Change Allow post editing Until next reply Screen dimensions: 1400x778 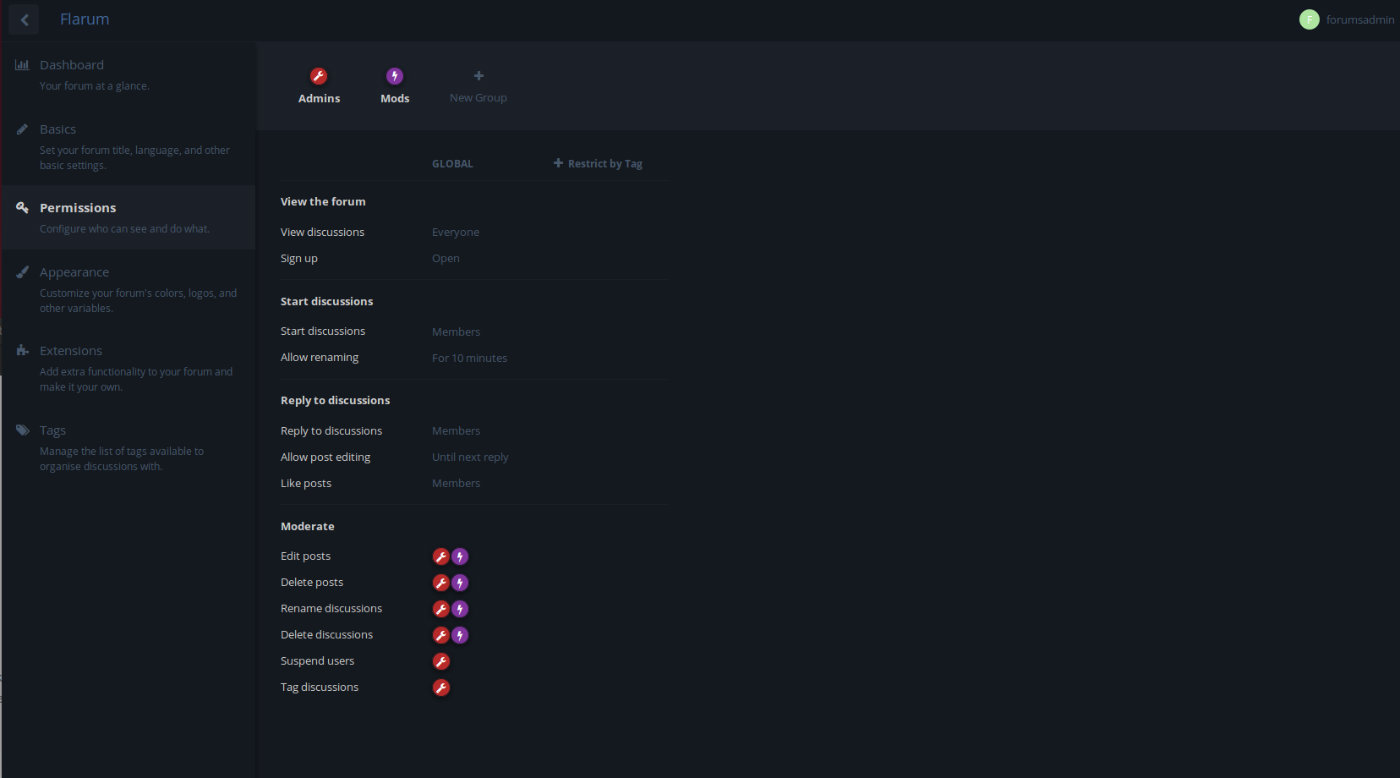tap(470, 457)
